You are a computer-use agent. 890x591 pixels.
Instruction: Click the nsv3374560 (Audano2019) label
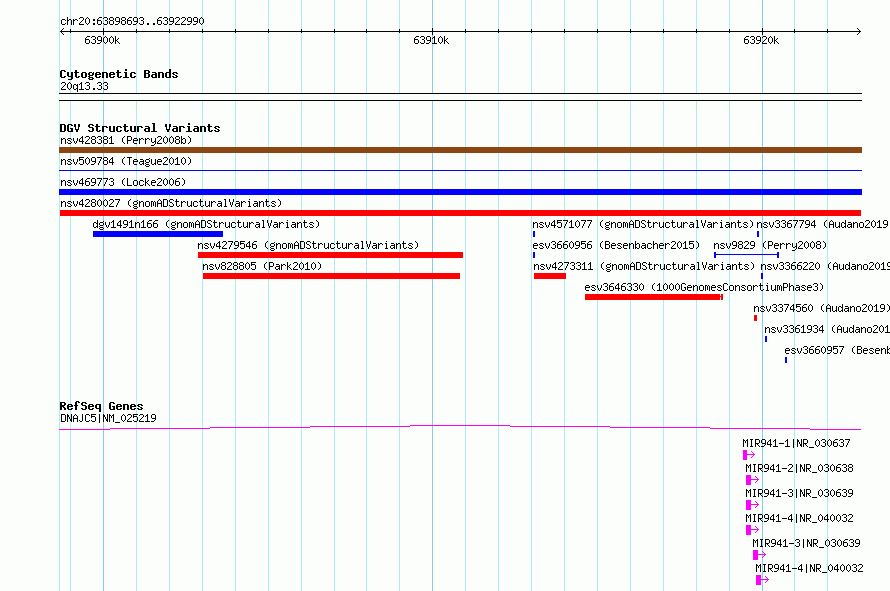[821, 308]
